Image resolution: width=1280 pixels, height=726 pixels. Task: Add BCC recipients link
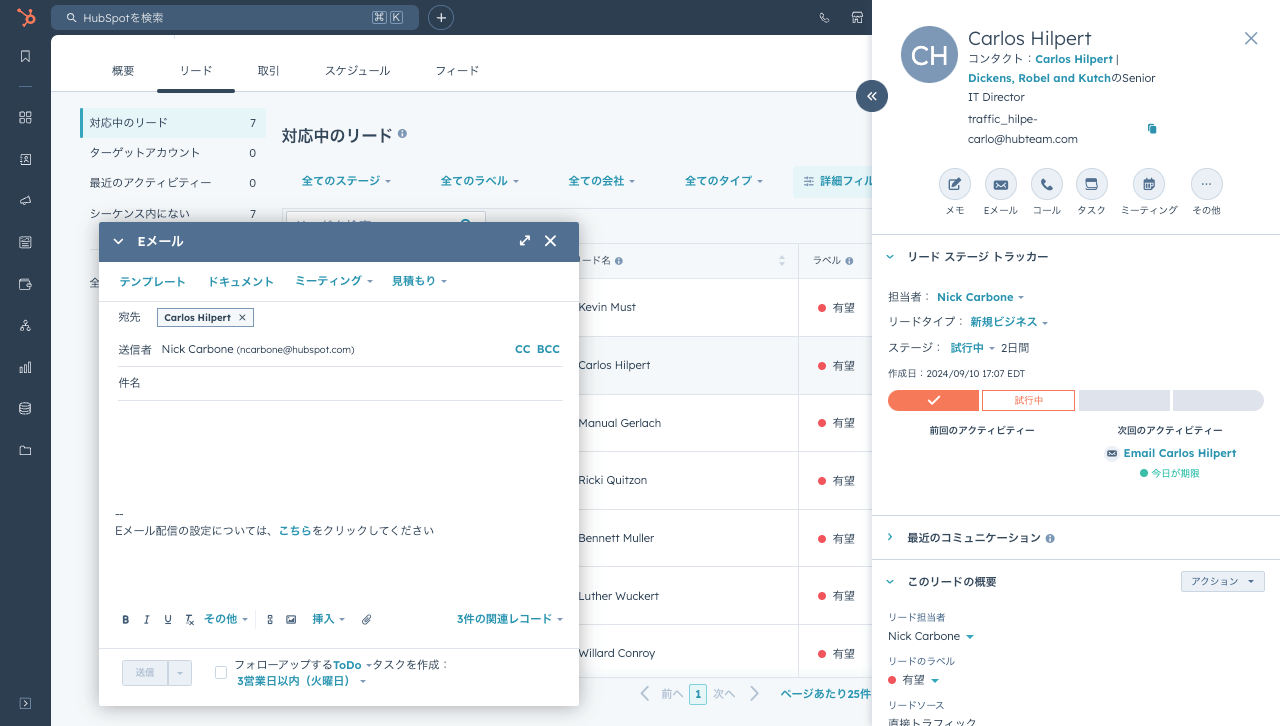coord(548,349)
